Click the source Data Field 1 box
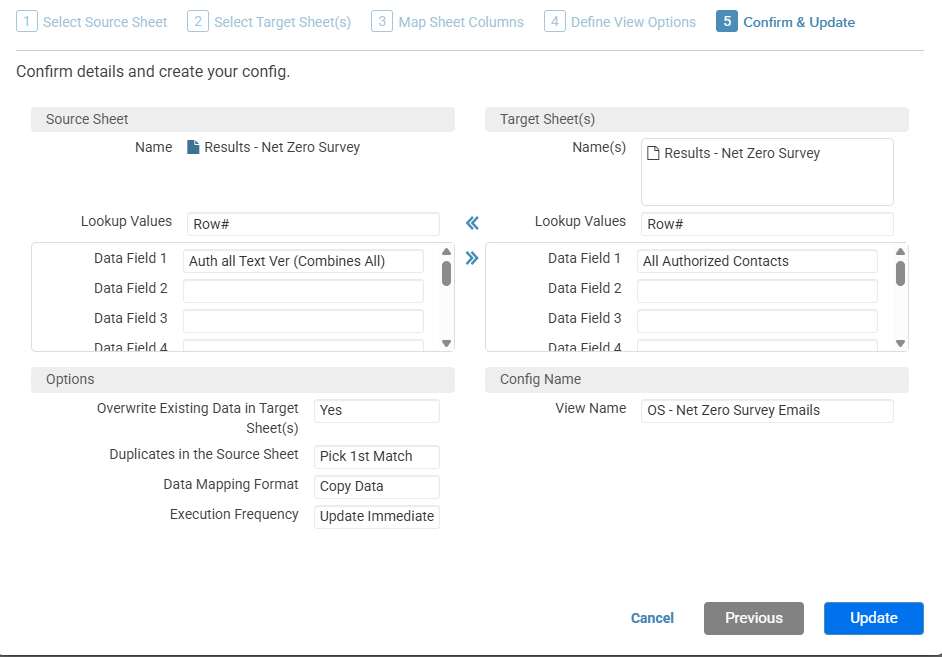 click(303, 261)
